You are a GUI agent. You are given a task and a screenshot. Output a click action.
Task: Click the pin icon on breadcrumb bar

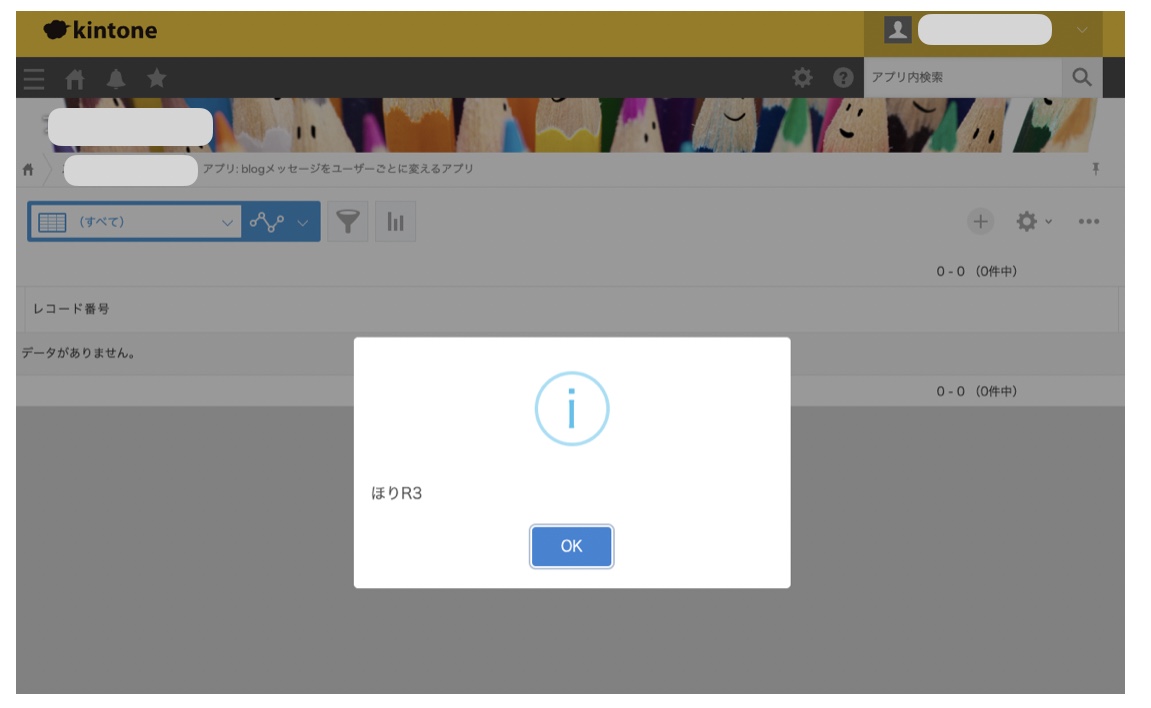coord(1095,169)
